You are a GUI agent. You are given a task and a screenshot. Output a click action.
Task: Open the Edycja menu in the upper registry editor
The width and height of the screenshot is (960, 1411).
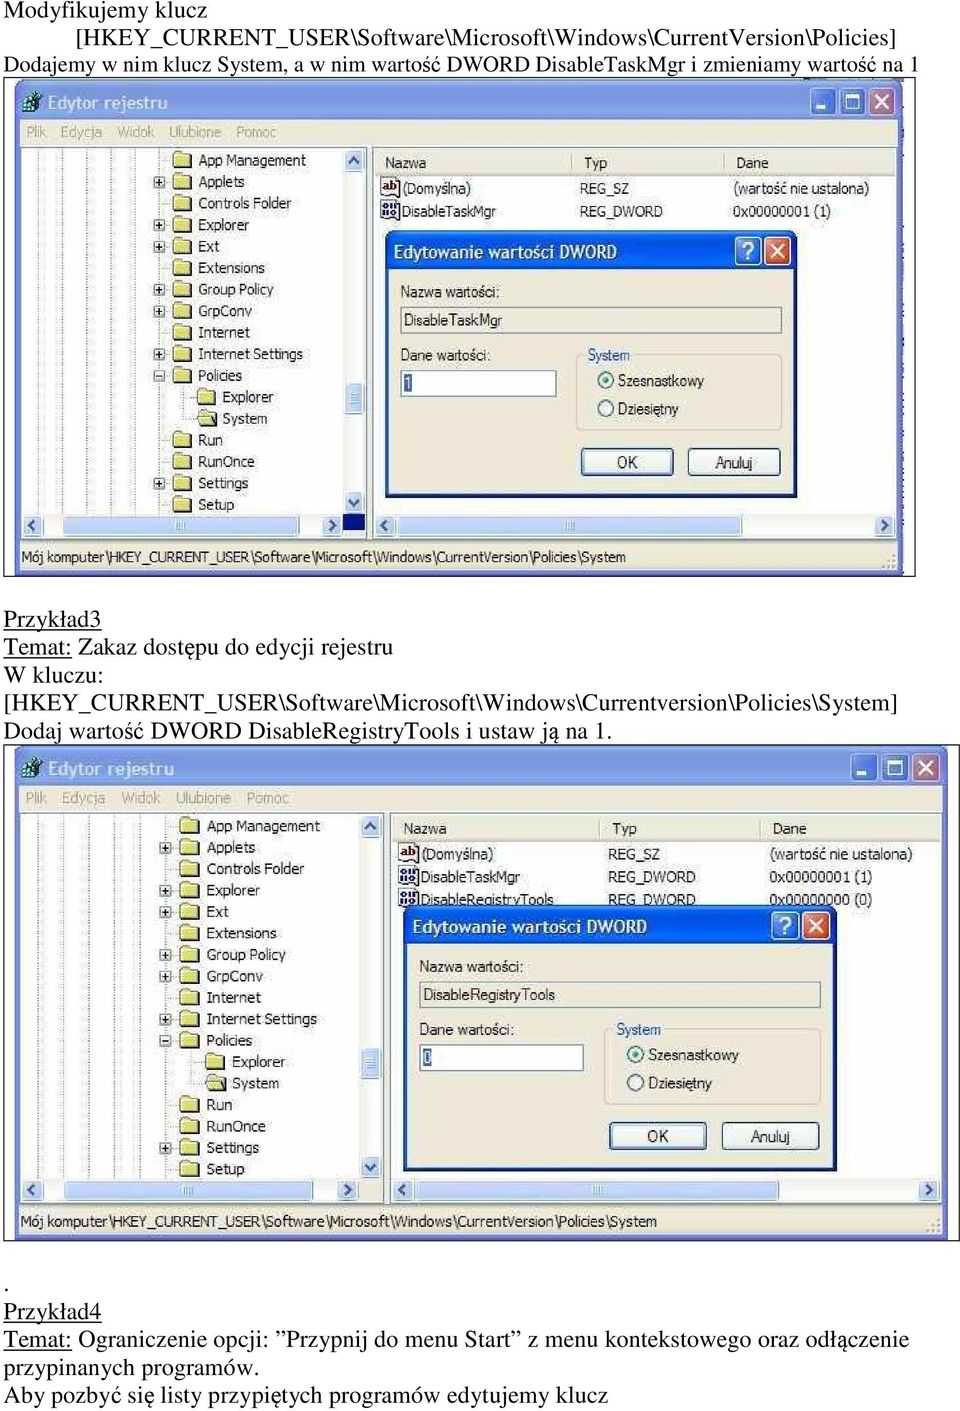(81, 132)
